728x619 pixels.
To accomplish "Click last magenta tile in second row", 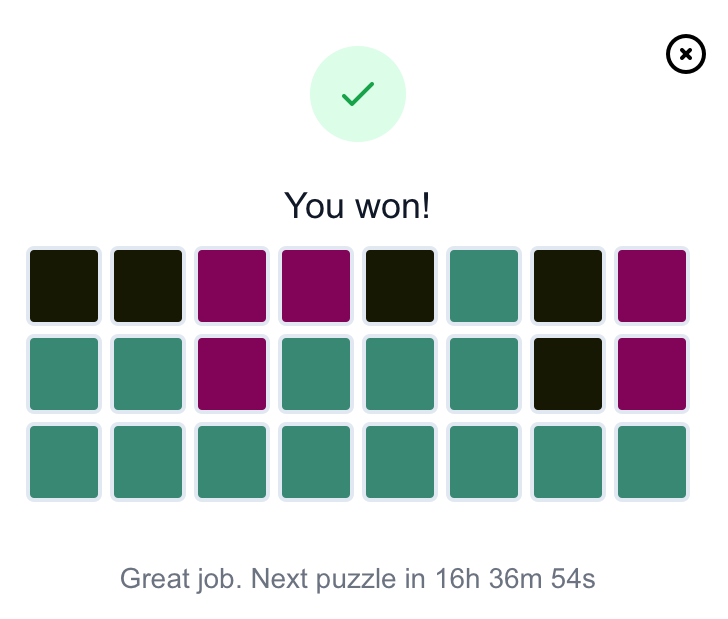I will coord(652,374).
